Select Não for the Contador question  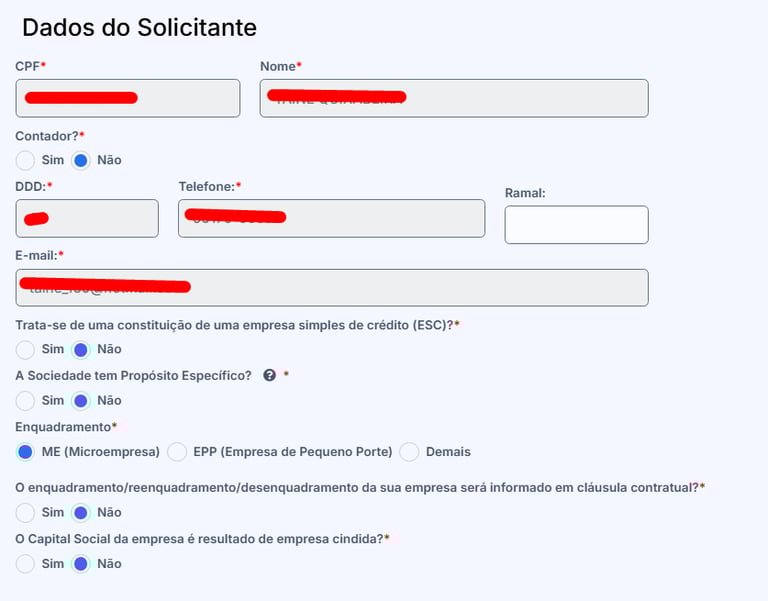point(81,160)
